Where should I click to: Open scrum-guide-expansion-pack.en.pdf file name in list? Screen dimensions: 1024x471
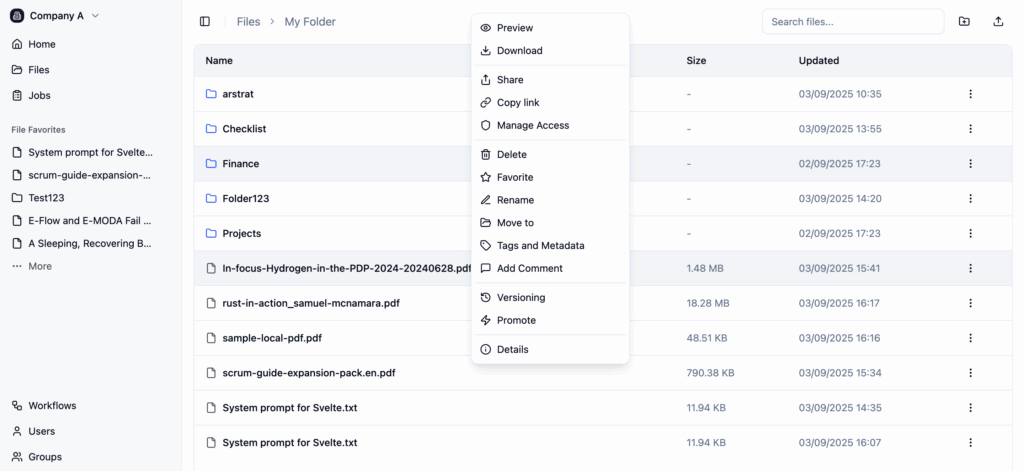coord(309,373)
